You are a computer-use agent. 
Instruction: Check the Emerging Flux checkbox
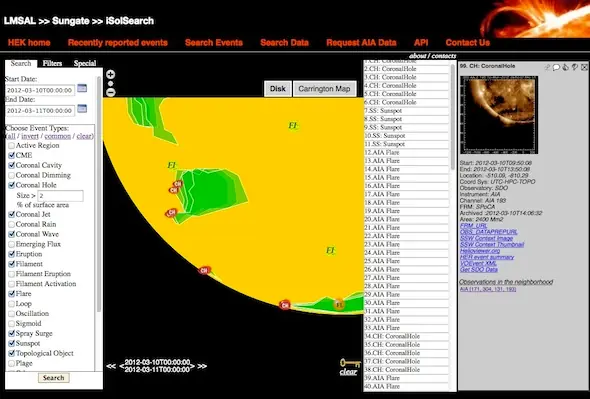12,244
